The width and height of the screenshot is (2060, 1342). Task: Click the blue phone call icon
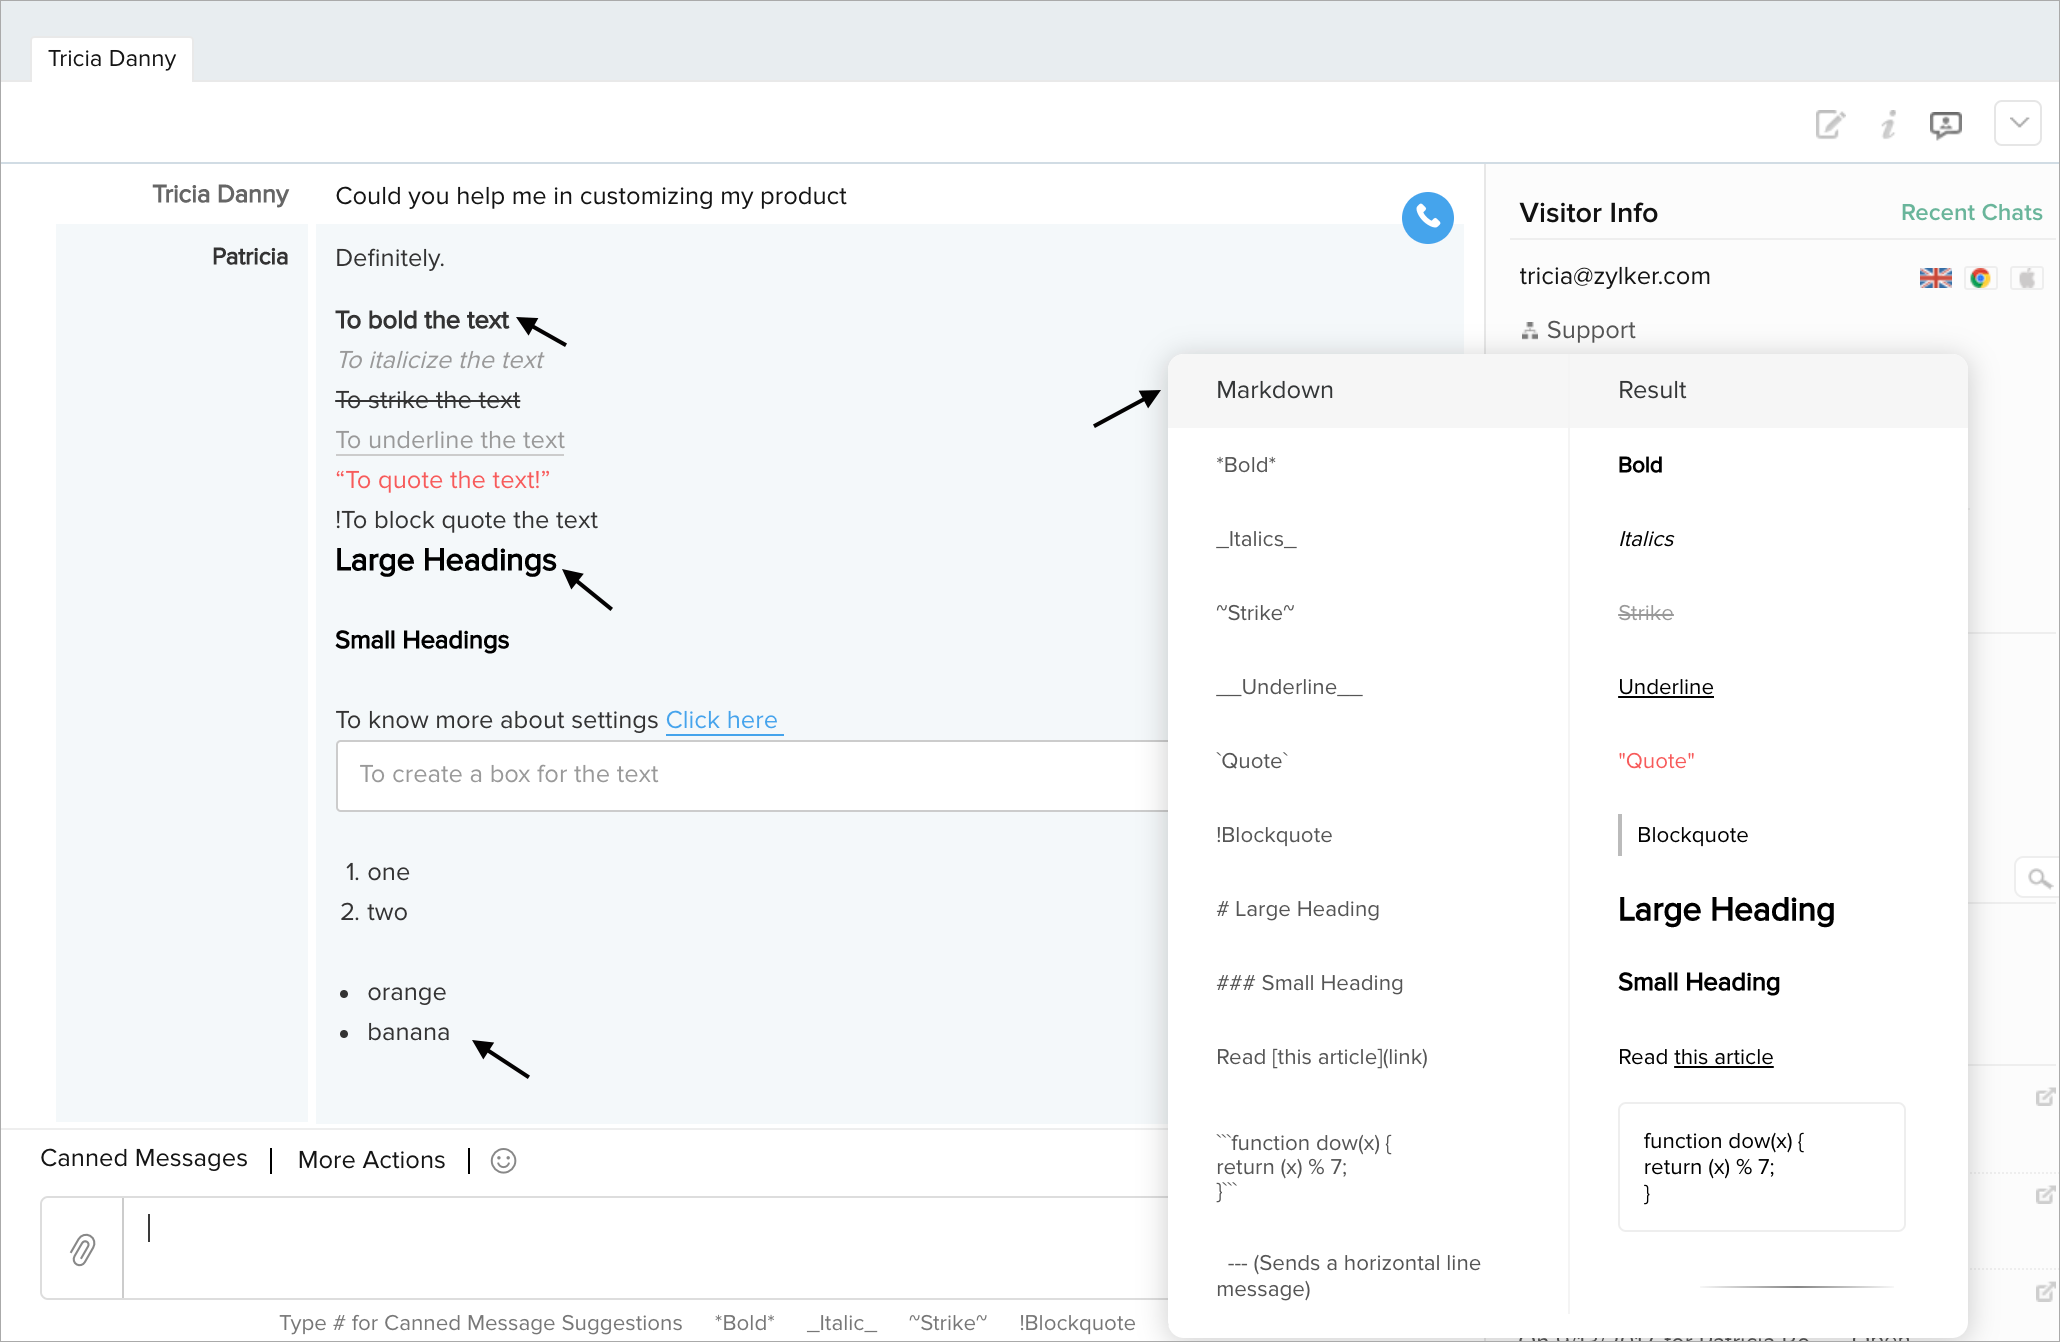pos(1427,218)
